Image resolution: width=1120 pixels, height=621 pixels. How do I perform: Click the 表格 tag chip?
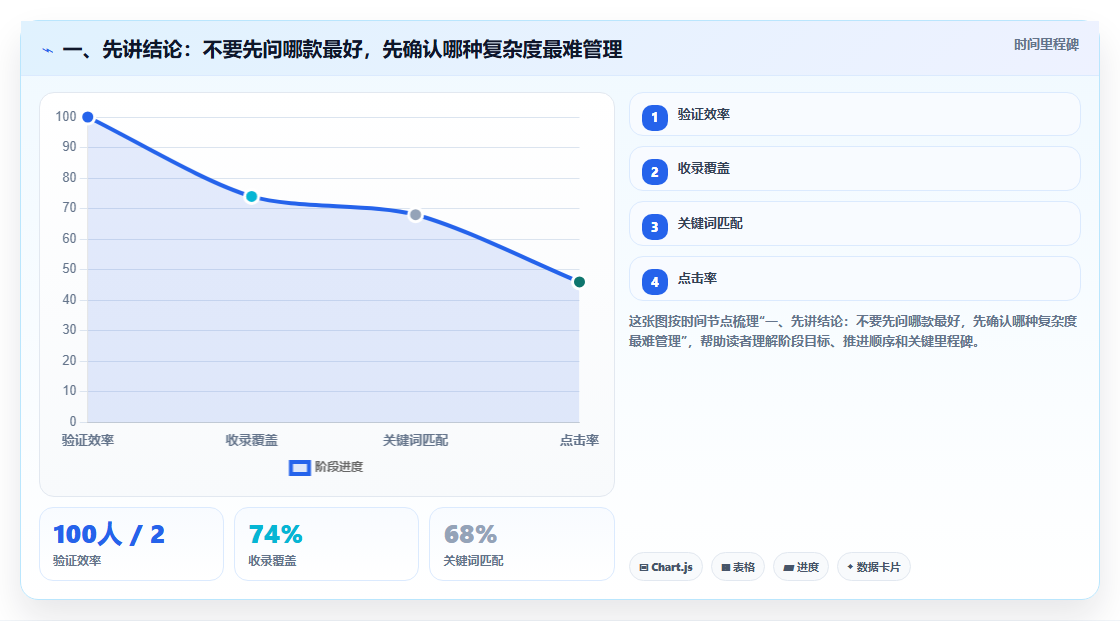click(x=738, y=567)
